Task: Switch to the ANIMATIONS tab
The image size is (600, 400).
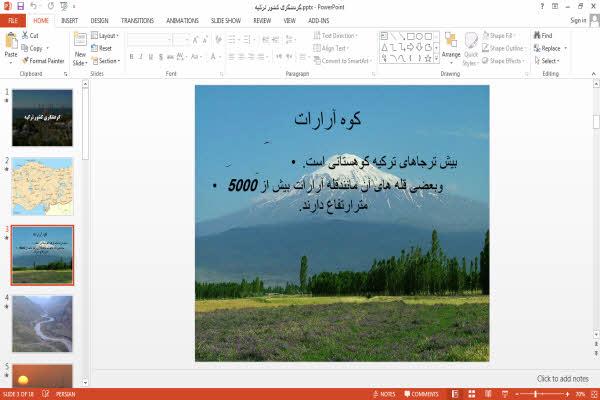Action: (183, 21)
